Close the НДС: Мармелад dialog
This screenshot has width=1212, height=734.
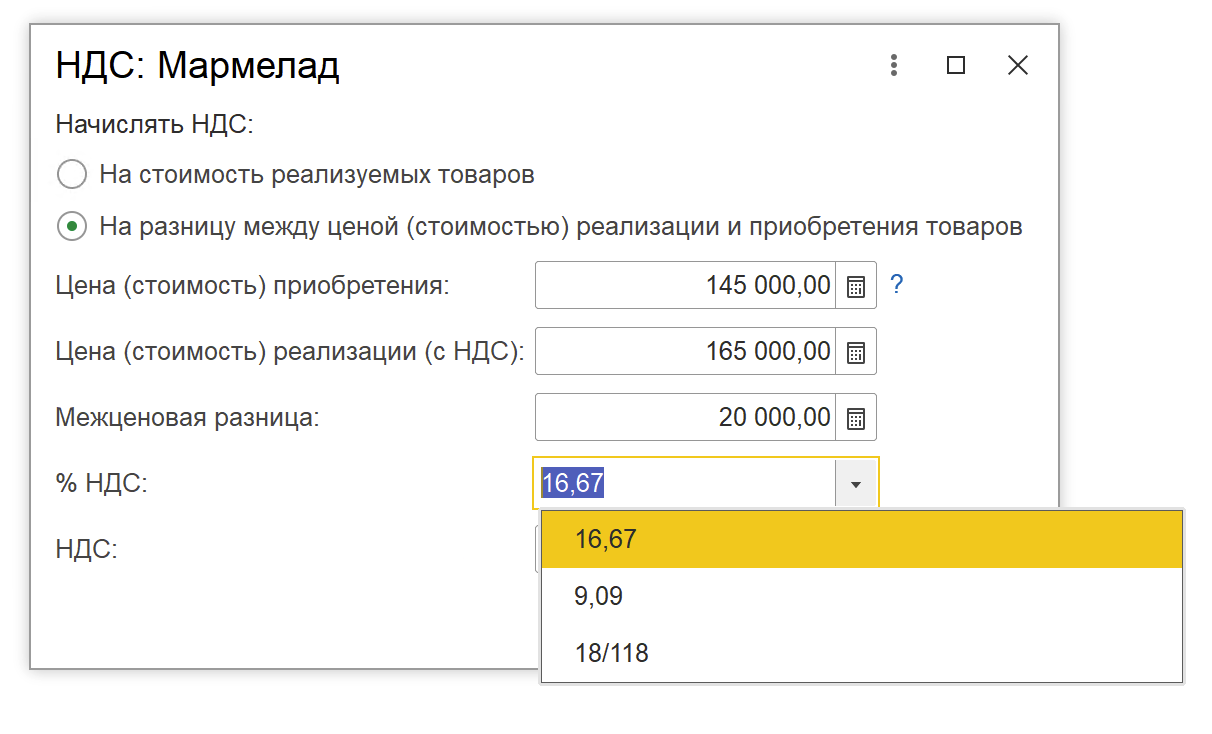point(1017,66)
